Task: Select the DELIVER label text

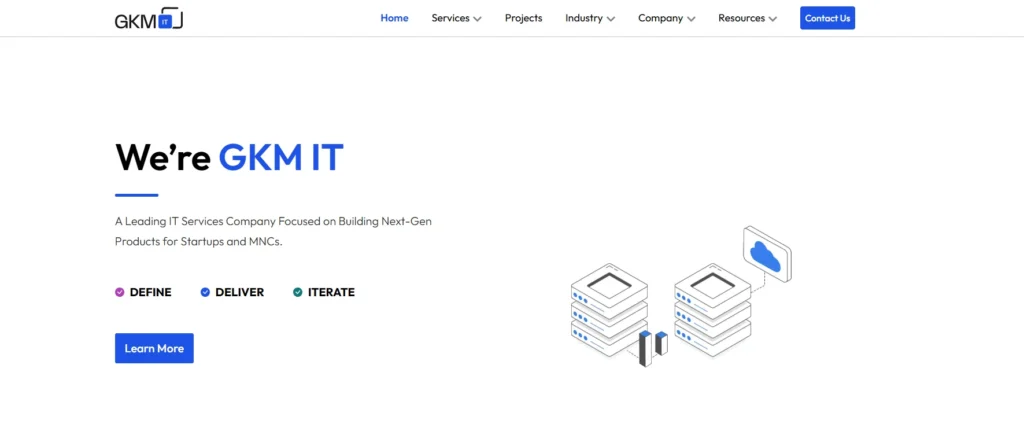Action: coord(240,292)
